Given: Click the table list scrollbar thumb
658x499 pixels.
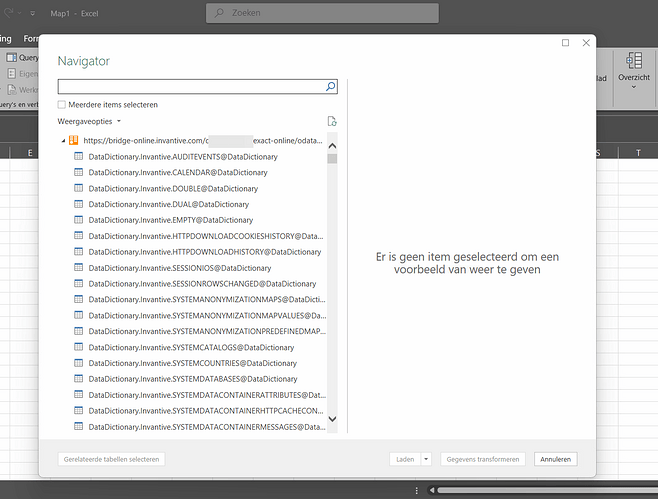Looking at the screenshot, I should [332, 159].
